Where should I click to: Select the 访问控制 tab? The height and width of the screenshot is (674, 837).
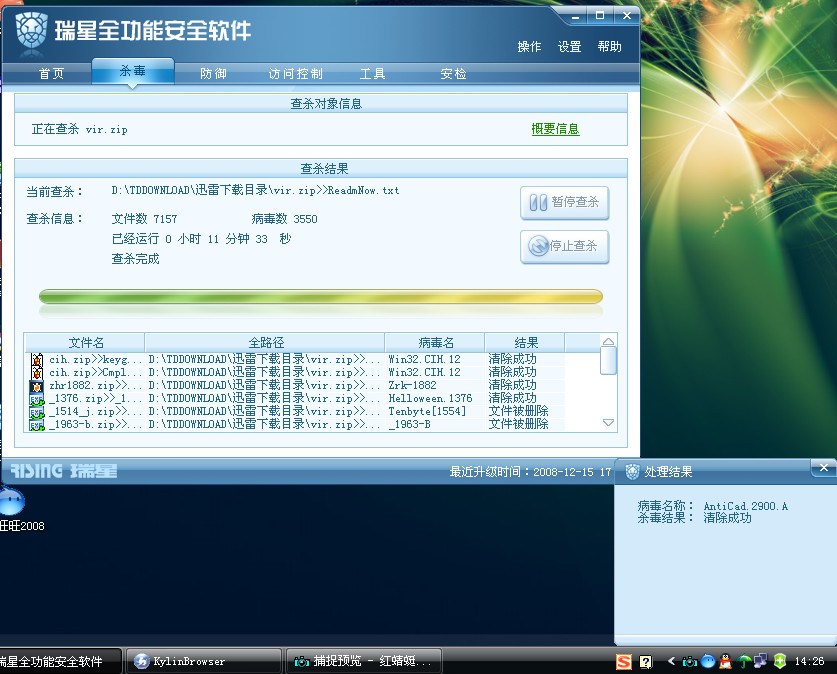[295, 74]
